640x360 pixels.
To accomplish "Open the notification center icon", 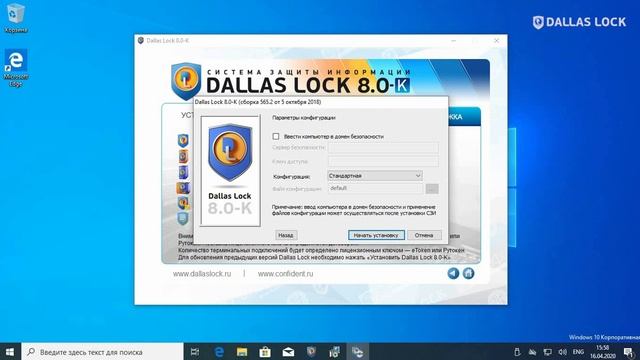I will click(629, 352).
